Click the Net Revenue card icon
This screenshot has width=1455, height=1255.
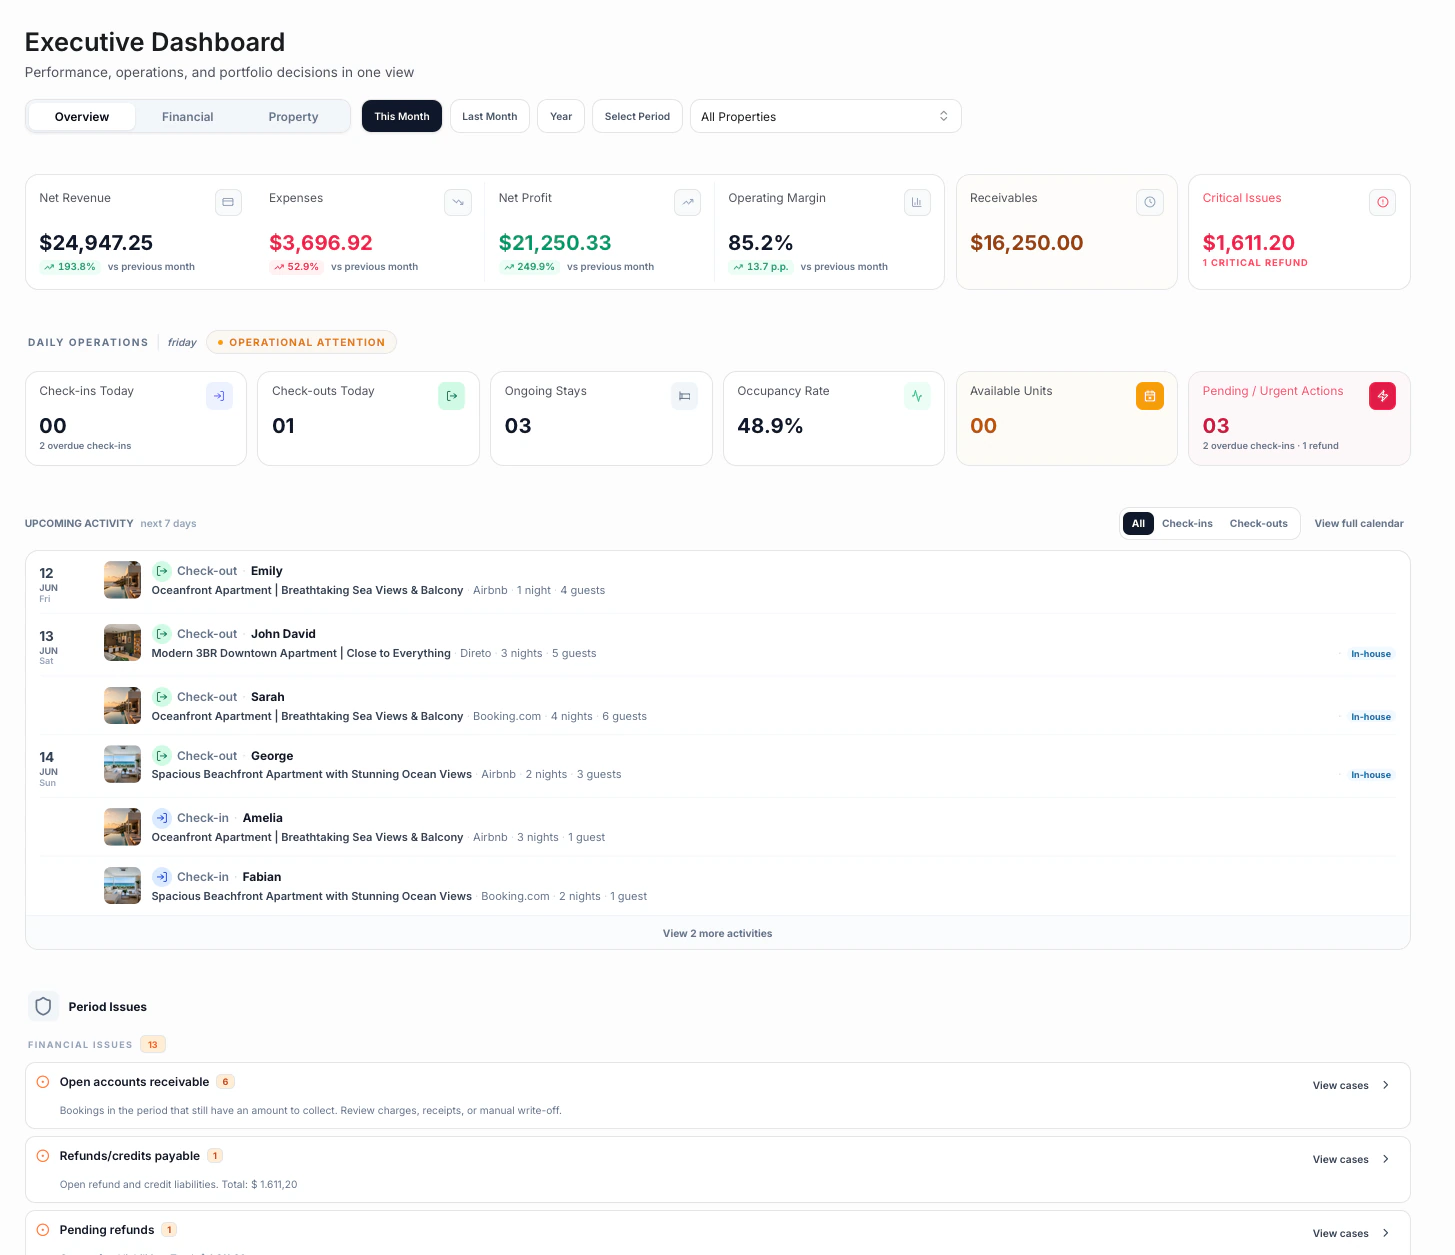tap(228, 202)
